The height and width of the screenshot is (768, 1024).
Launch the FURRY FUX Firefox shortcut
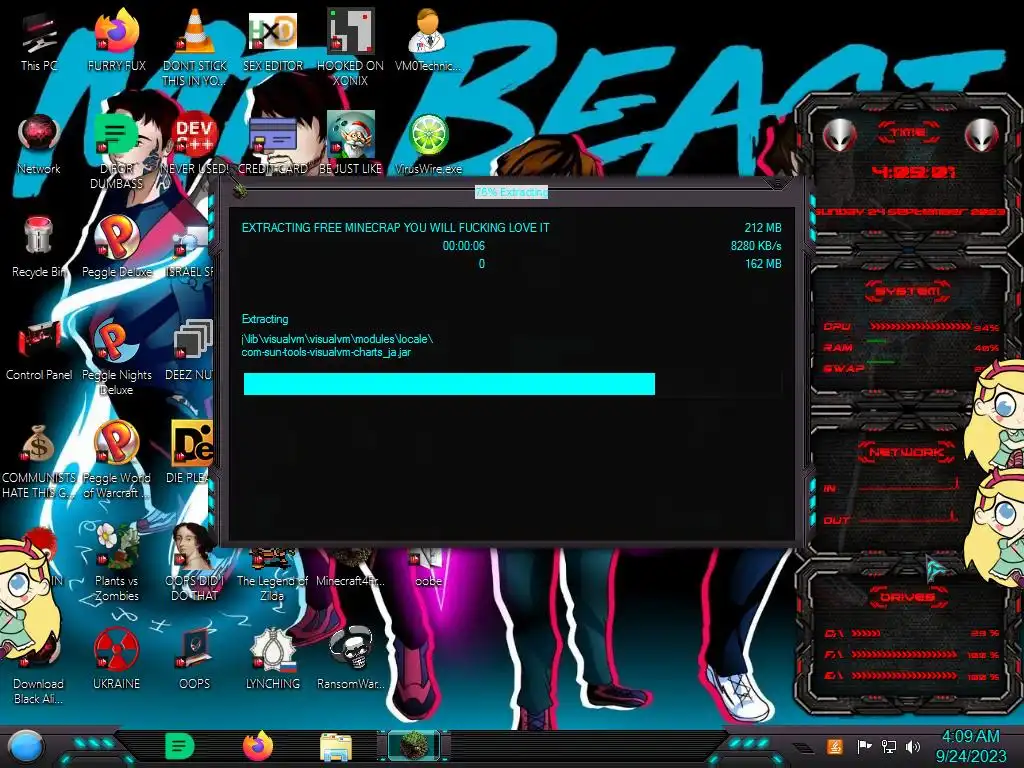tap(116, 31)
